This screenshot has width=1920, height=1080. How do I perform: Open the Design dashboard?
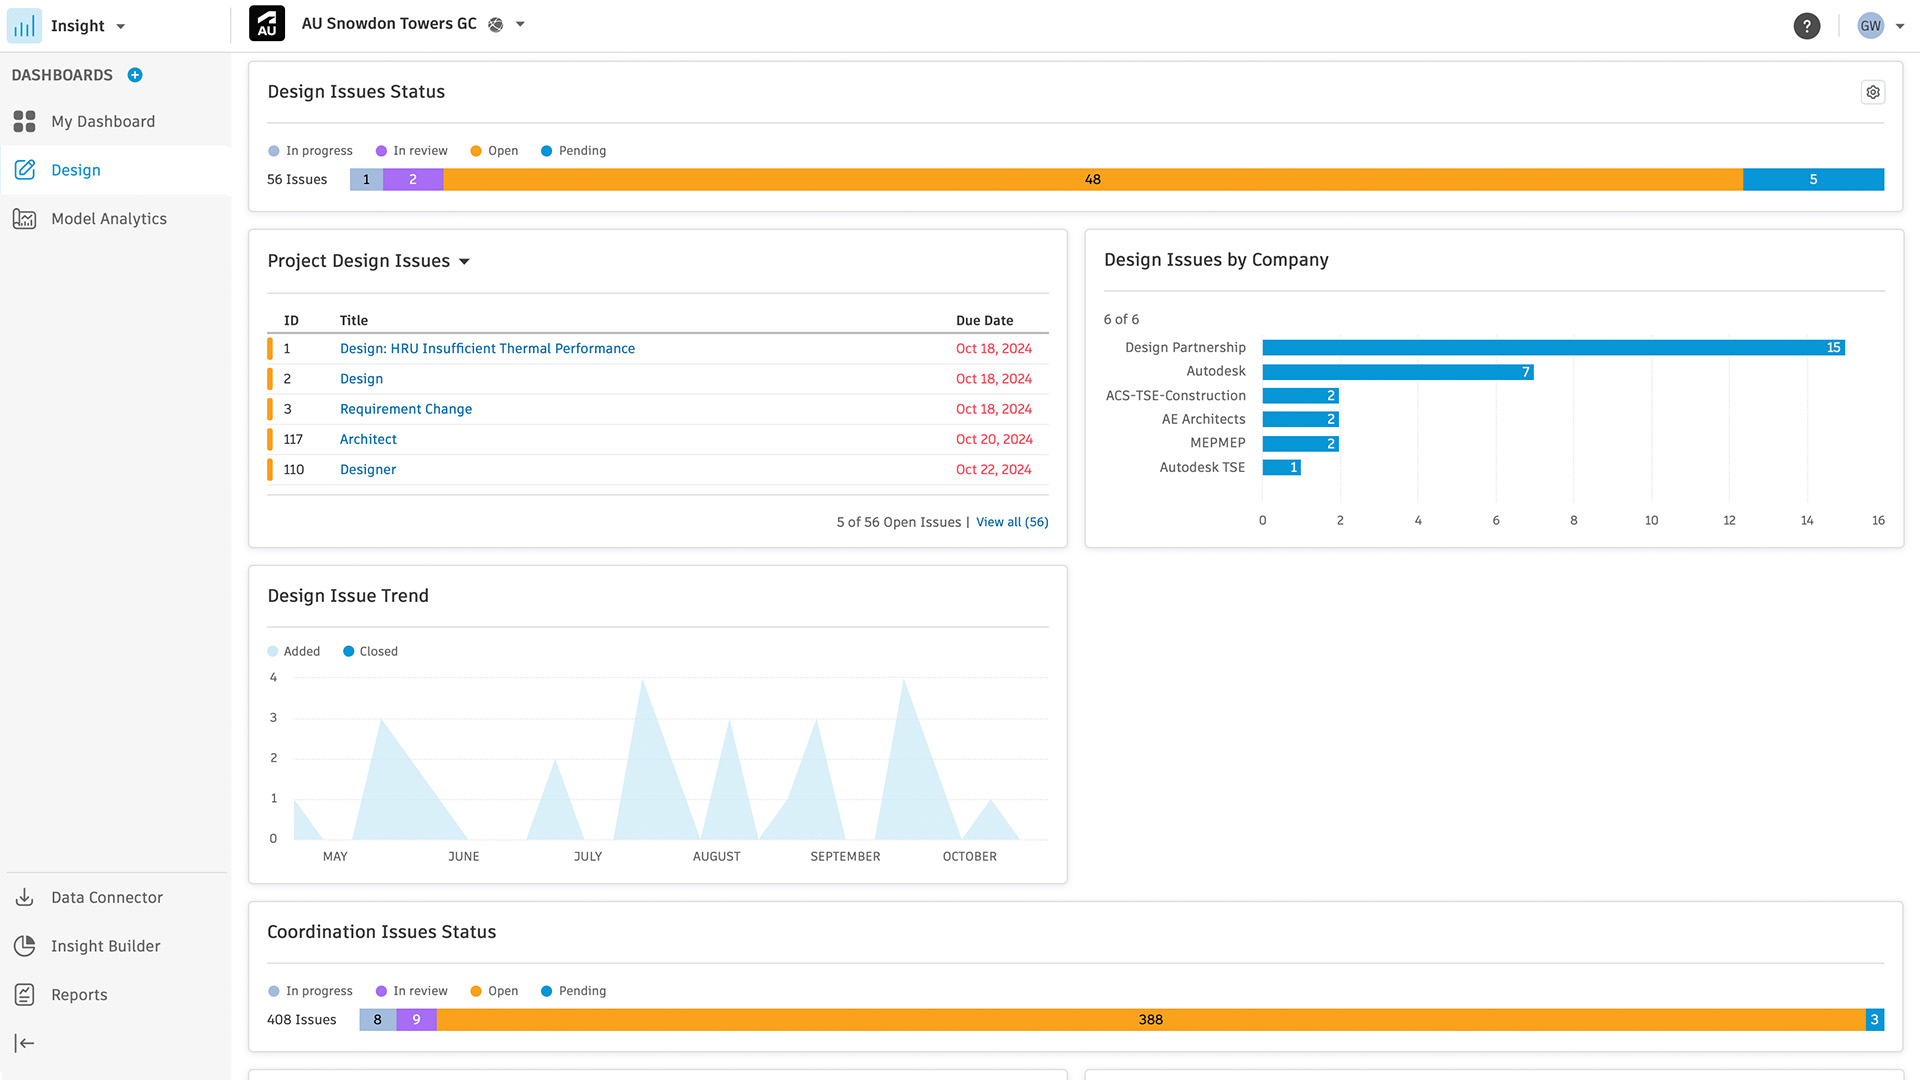[76, 170]
